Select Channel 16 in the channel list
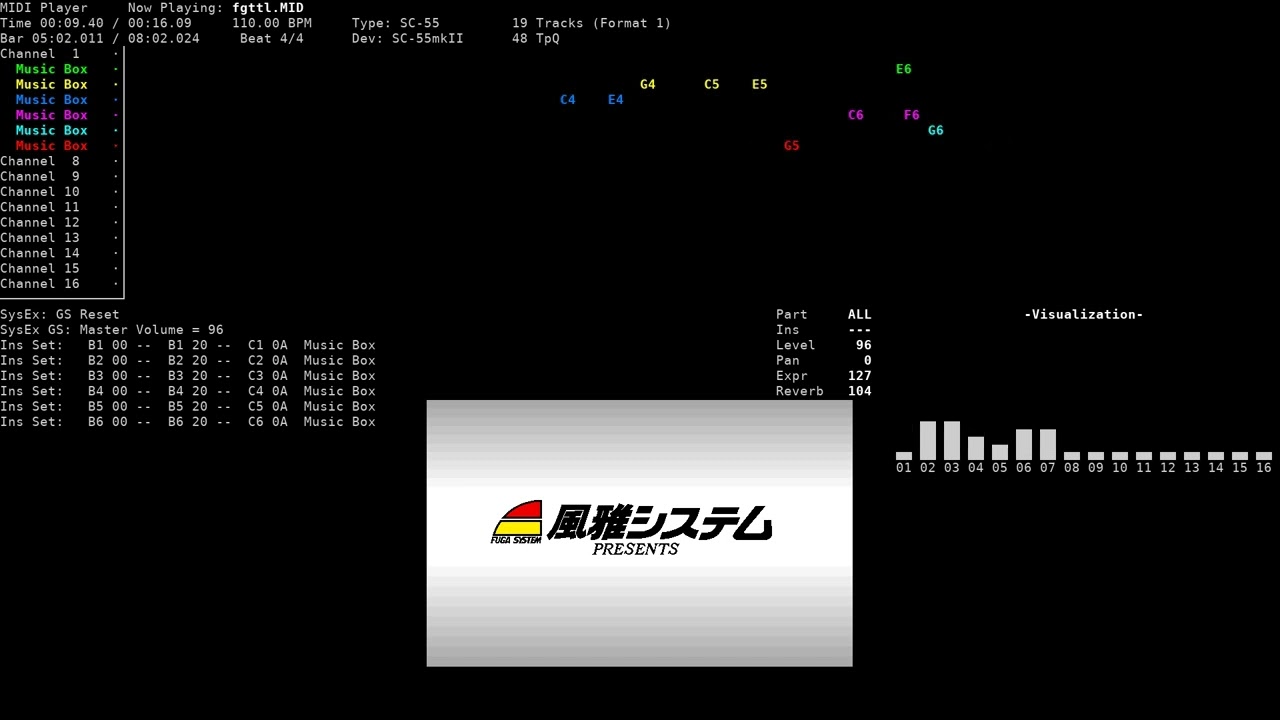This screenshot has height=720, width=1280. pos(40,284)
